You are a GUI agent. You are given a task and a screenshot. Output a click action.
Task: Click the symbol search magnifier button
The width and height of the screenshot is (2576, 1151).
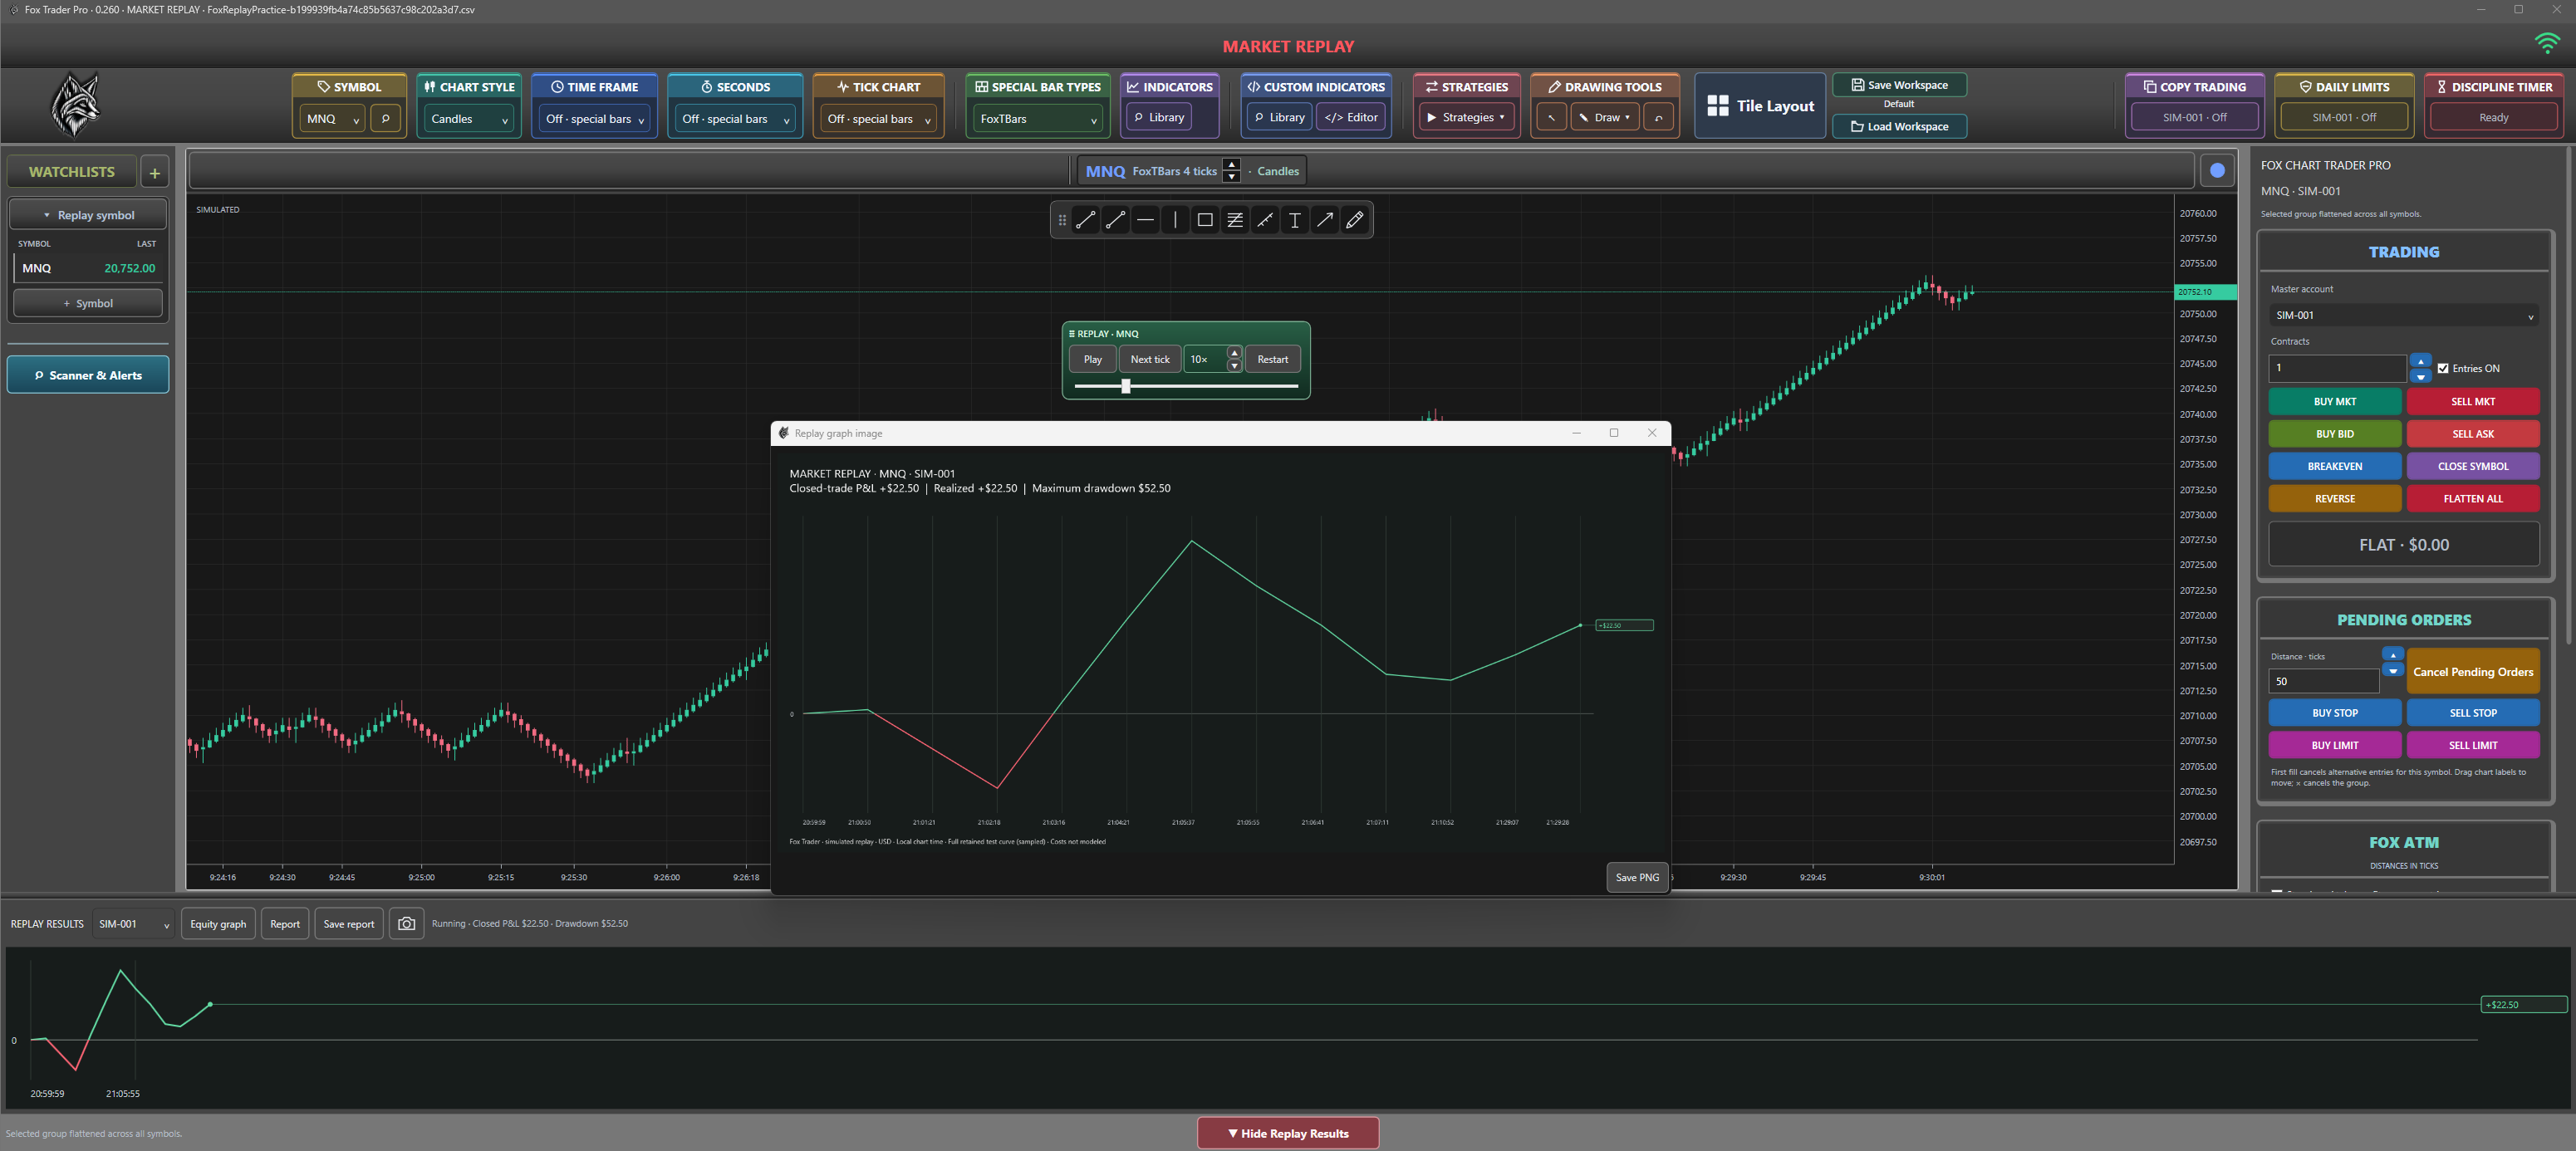pos(385,119)
